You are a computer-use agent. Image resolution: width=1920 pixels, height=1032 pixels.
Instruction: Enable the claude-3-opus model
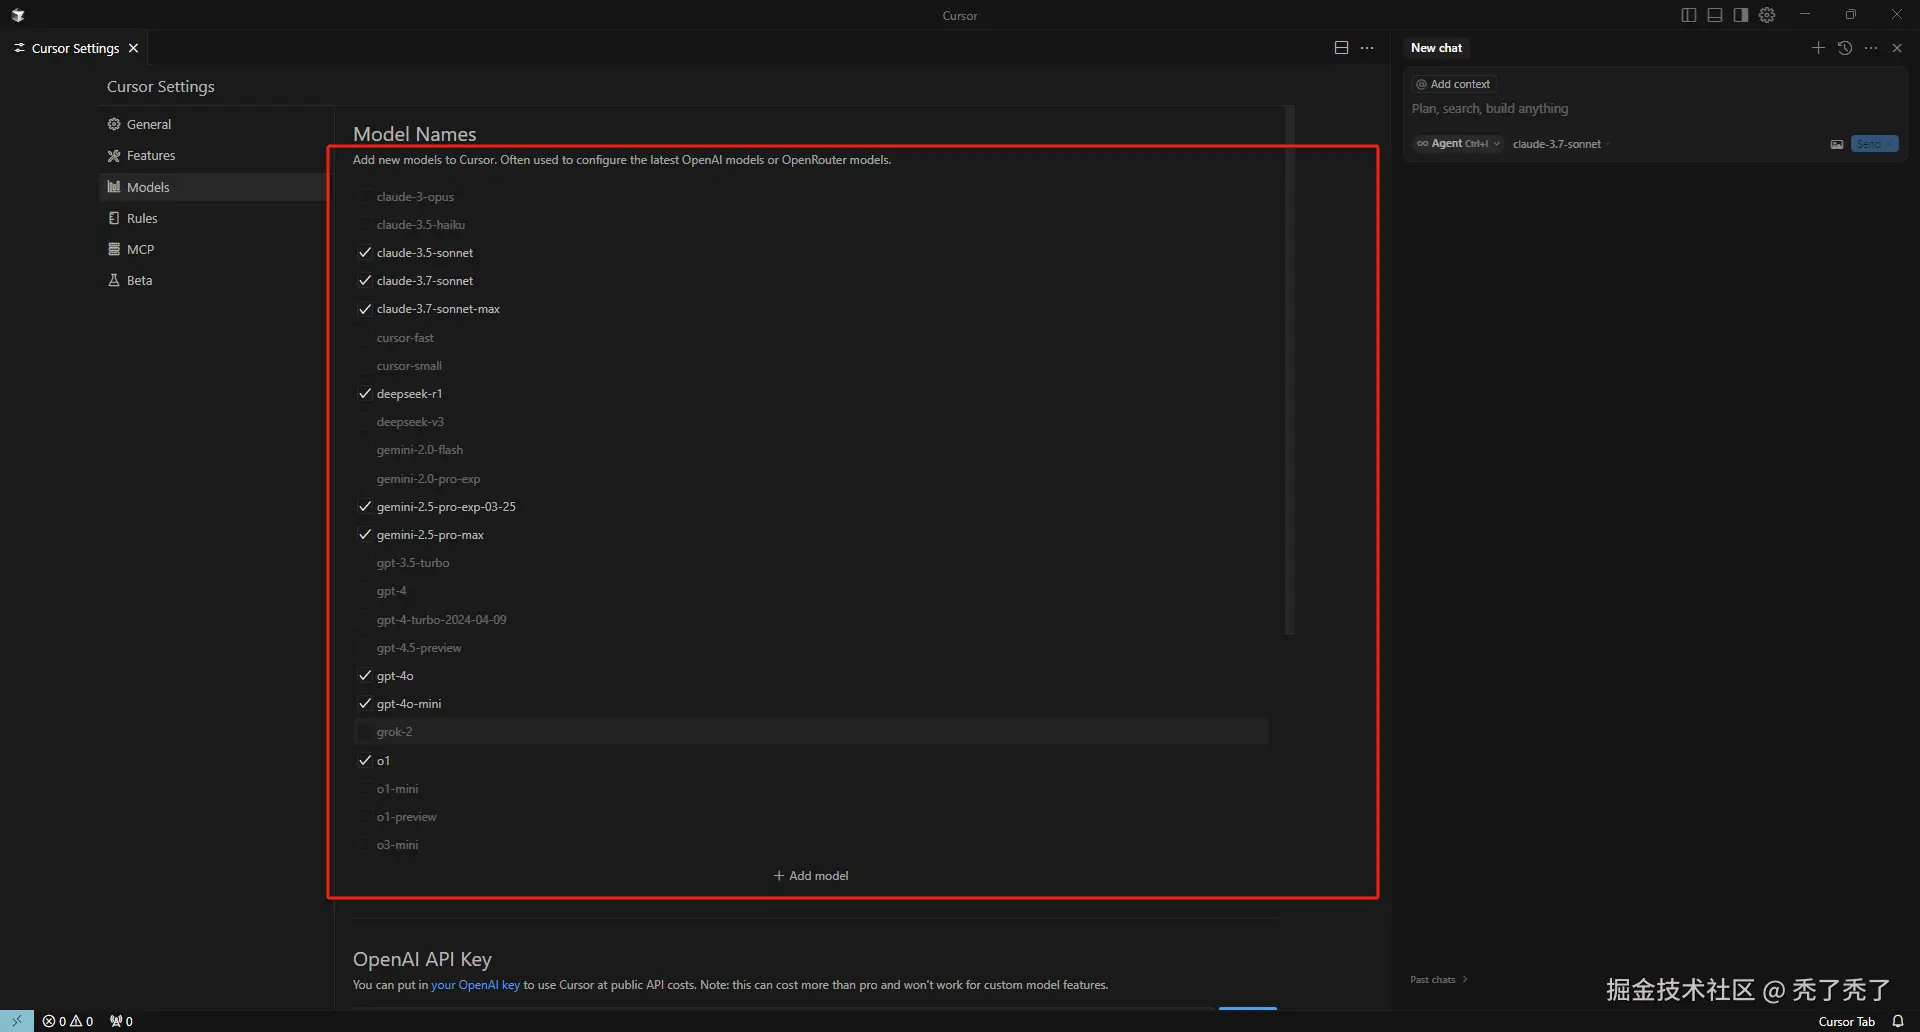click(365, 197)
